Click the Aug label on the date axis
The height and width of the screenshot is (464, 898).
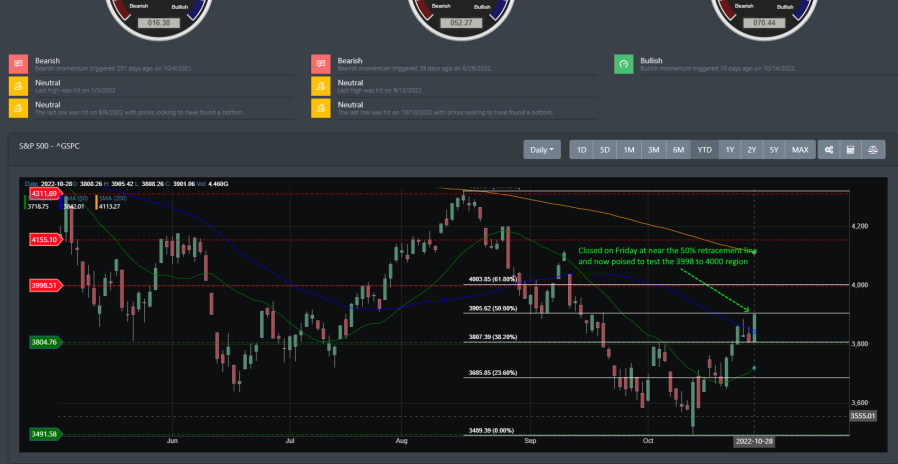tap(401, 441)
